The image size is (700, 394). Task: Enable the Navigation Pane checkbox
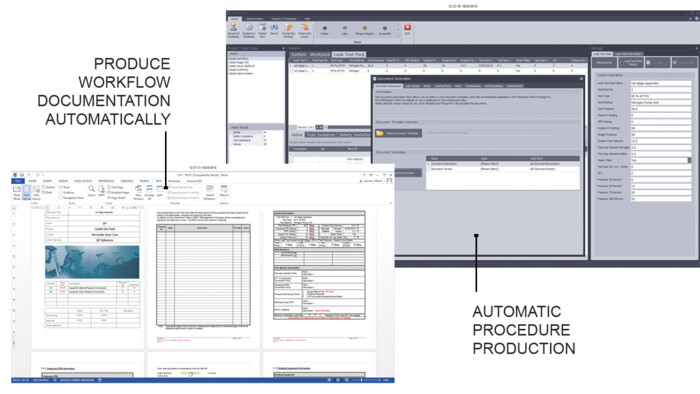click(61, 198)
